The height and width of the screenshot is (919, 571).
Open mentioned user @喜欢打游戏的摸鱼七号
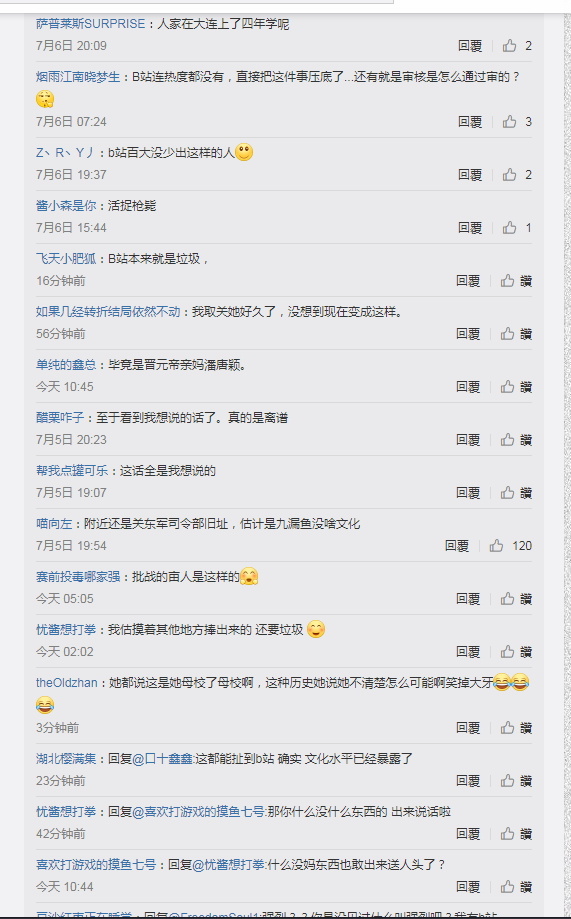point(198,812)
